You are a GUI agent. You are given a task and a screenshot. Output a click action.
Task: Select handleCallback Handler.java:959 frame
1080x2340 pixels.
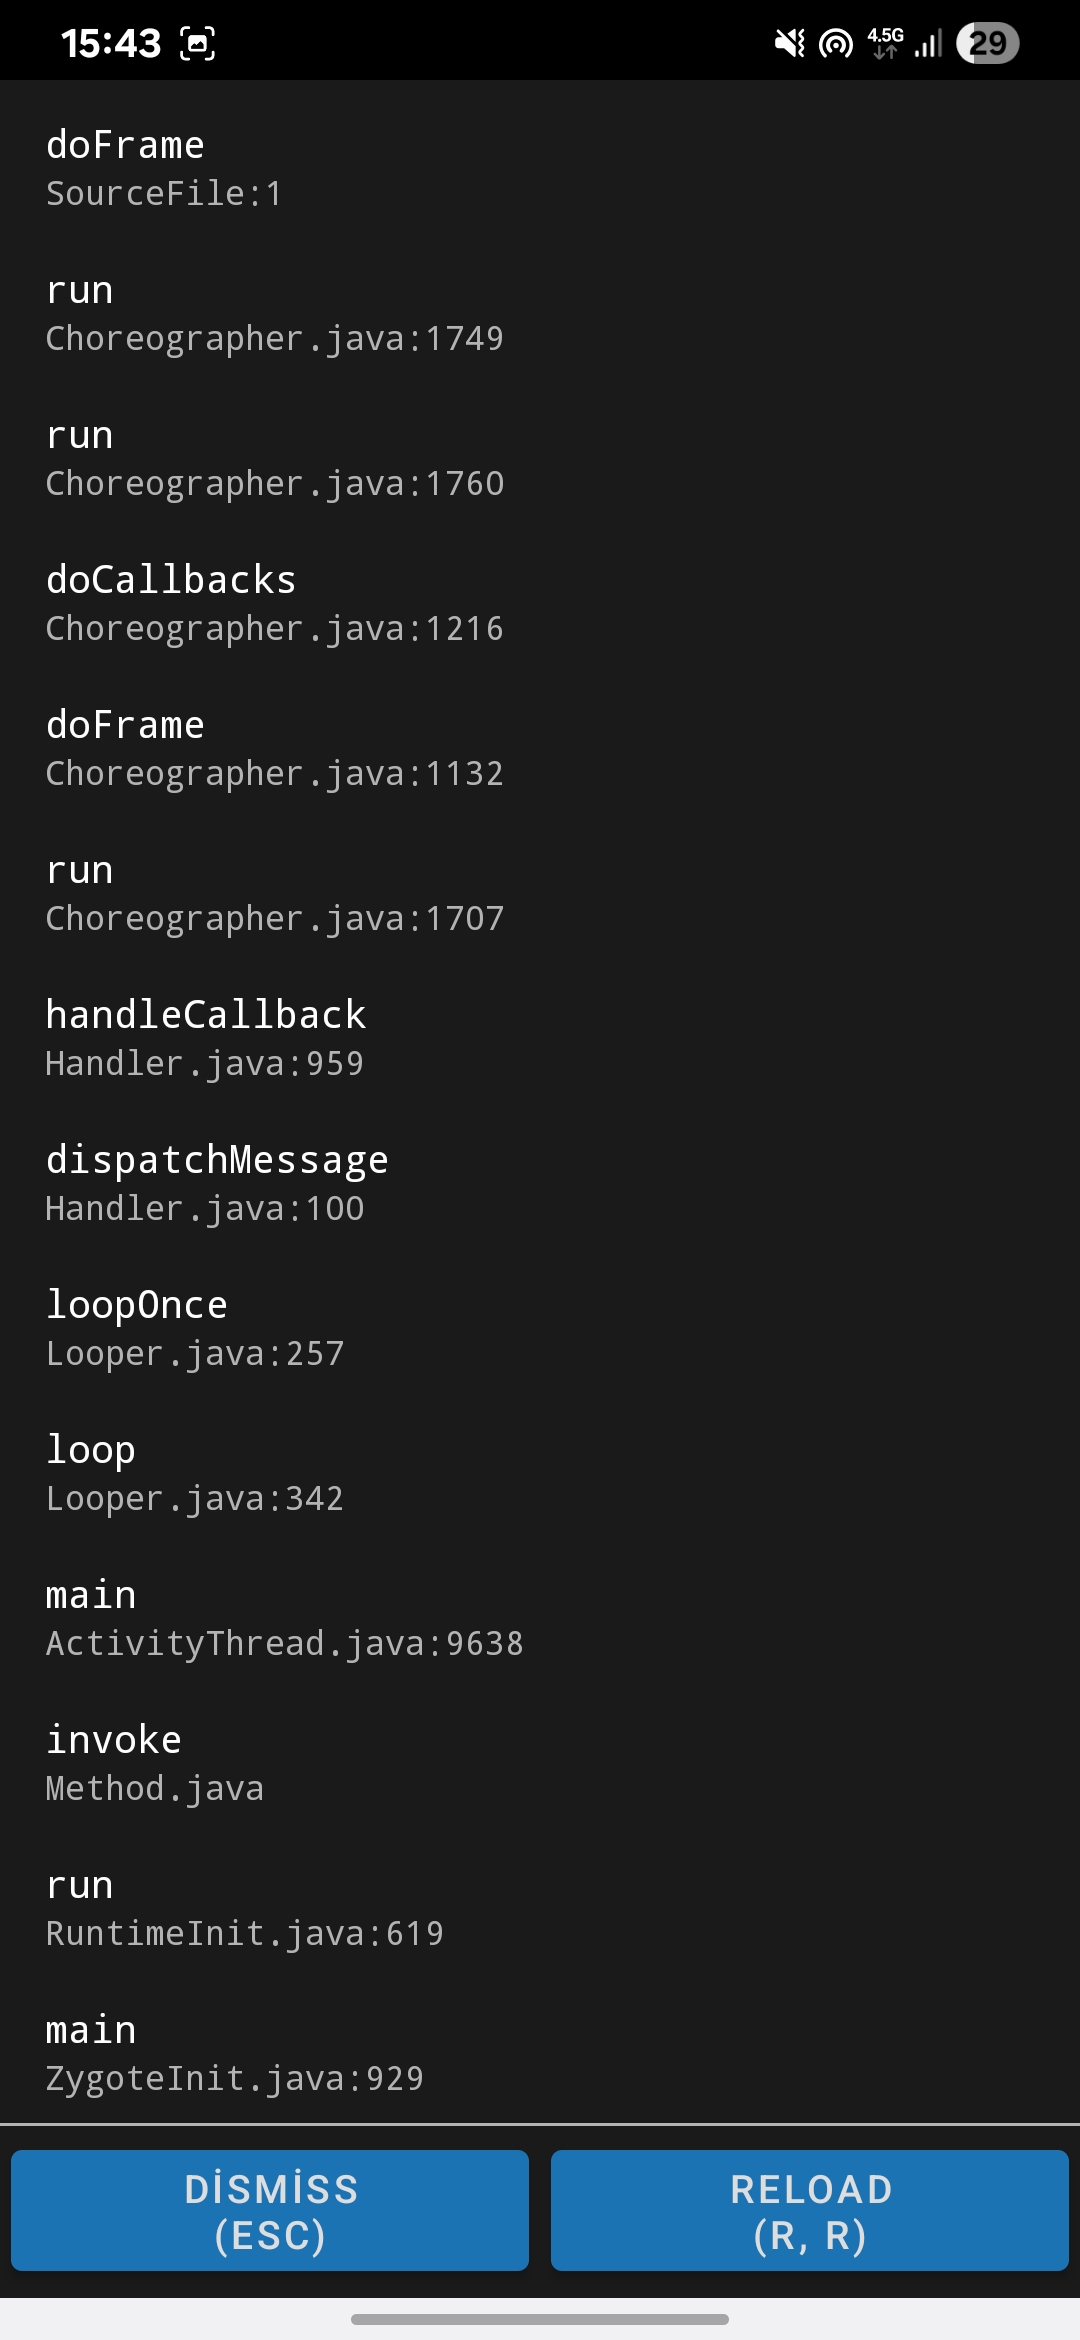click(540, 1038)
